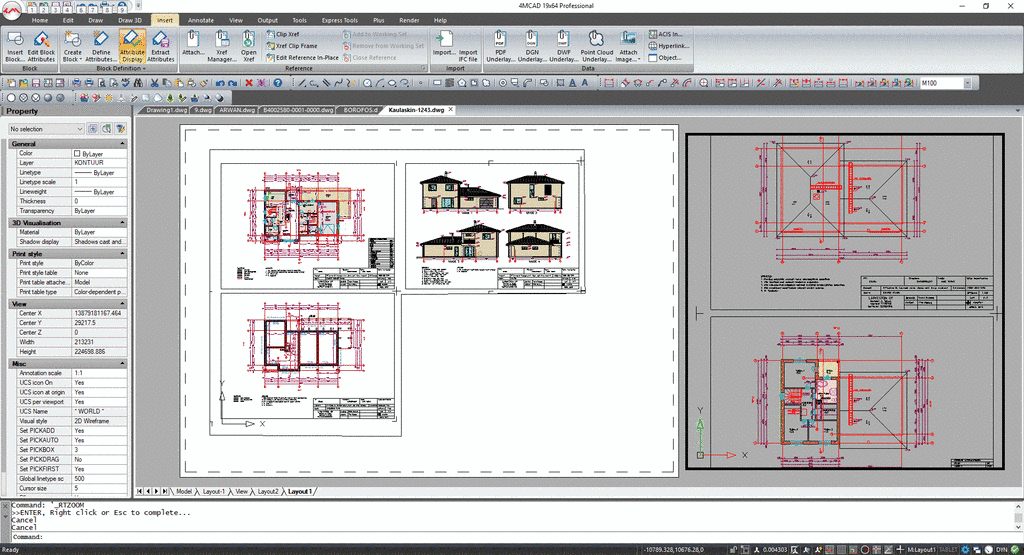
Task: Click the Define Attributes icon
Action: point(101,46)
